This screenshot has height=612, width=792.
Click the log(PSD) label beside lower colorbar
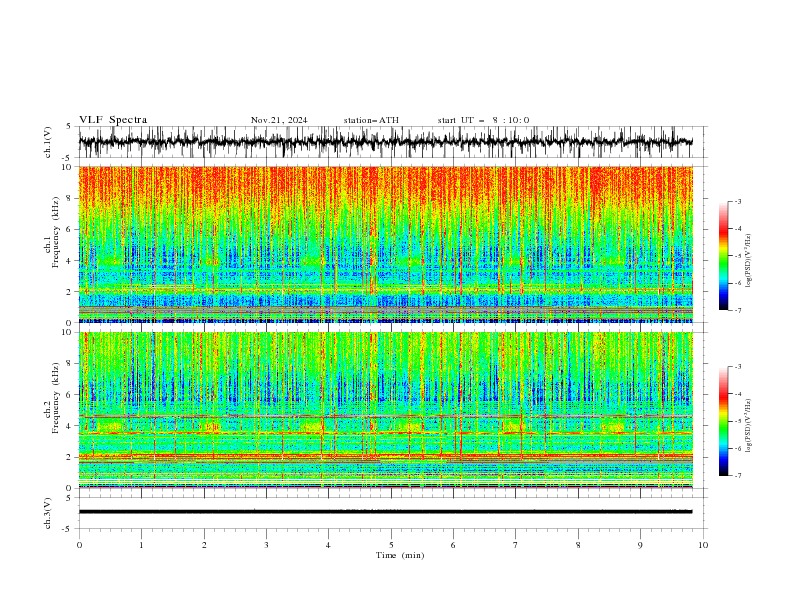click(748, 426)
